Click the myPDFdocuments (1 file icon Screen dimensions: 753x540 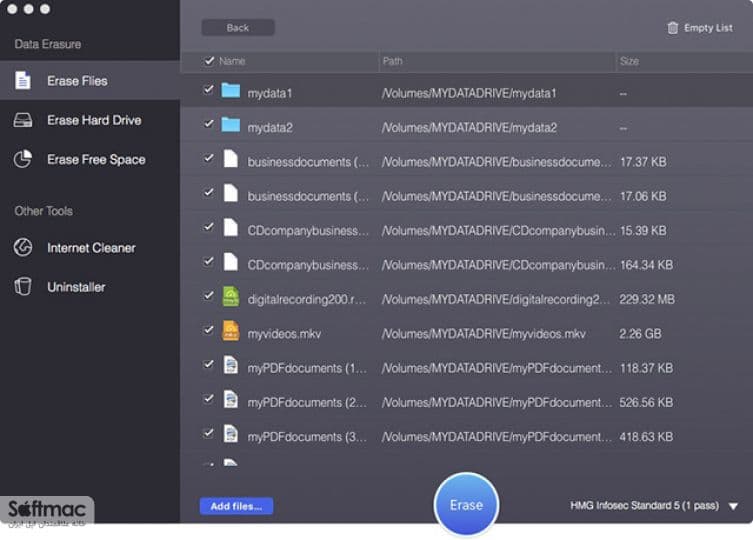coord(231,365)
